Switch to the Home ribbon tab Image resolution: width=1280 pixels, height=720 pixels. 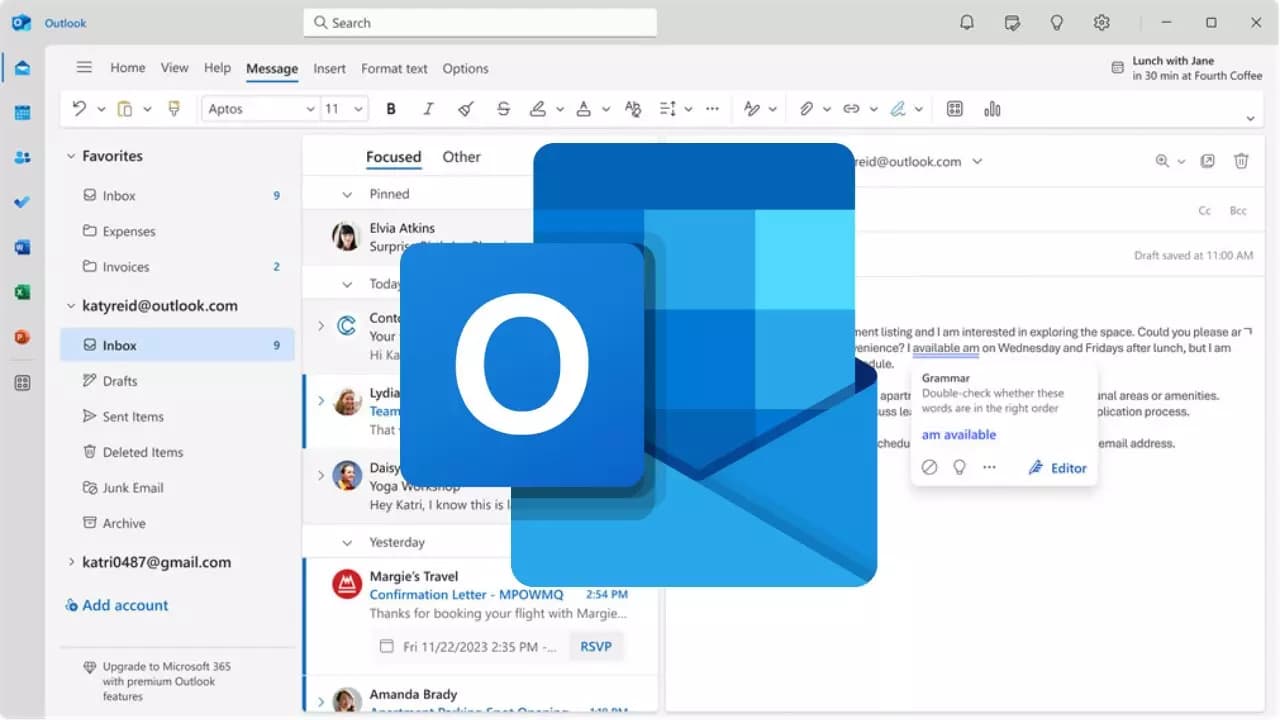(128, 68)
